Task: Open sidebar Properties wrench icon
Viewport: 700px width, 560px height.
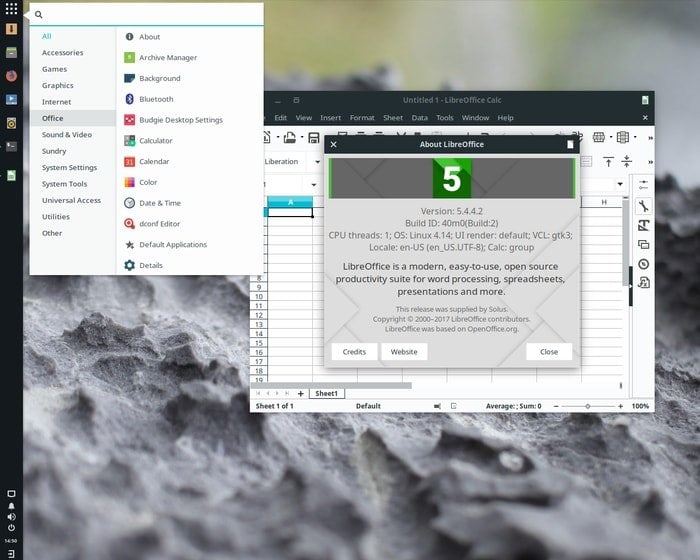Action: (643, 206)
